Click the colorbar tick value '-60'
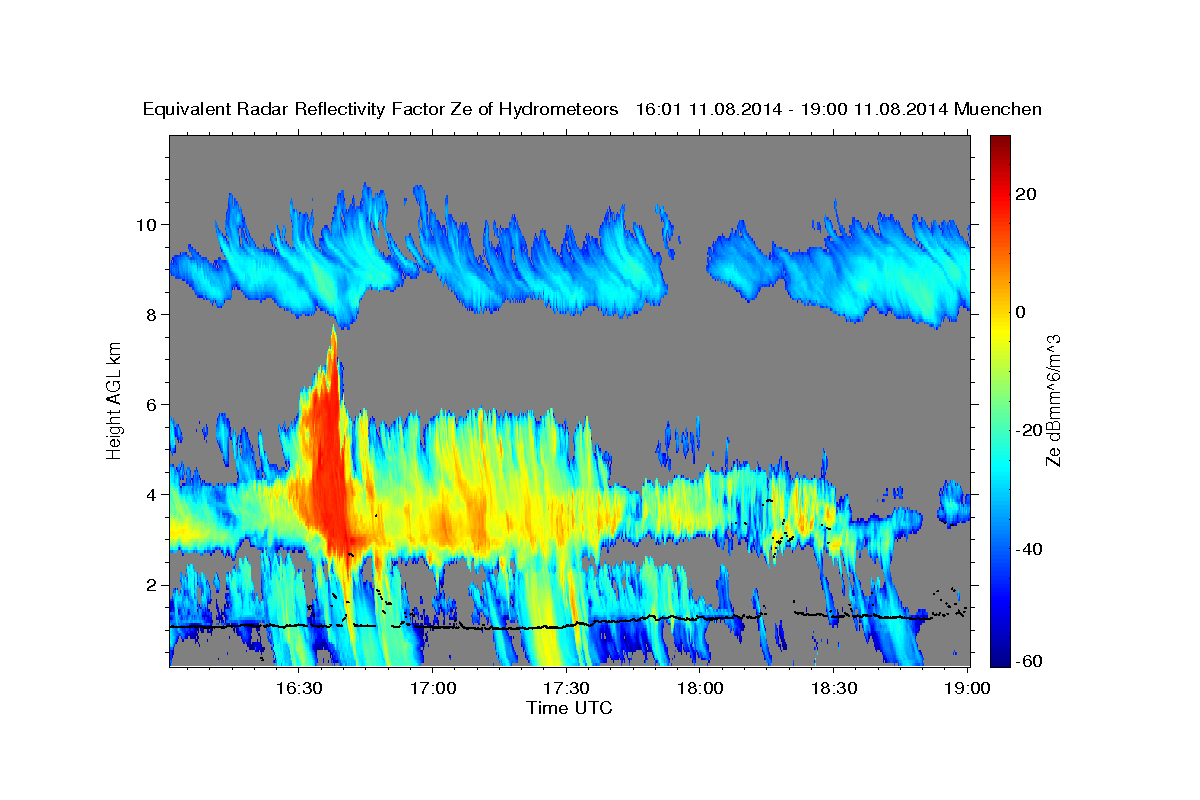The height and width of the screenshot is (800, 1200). pos(1028,661)
